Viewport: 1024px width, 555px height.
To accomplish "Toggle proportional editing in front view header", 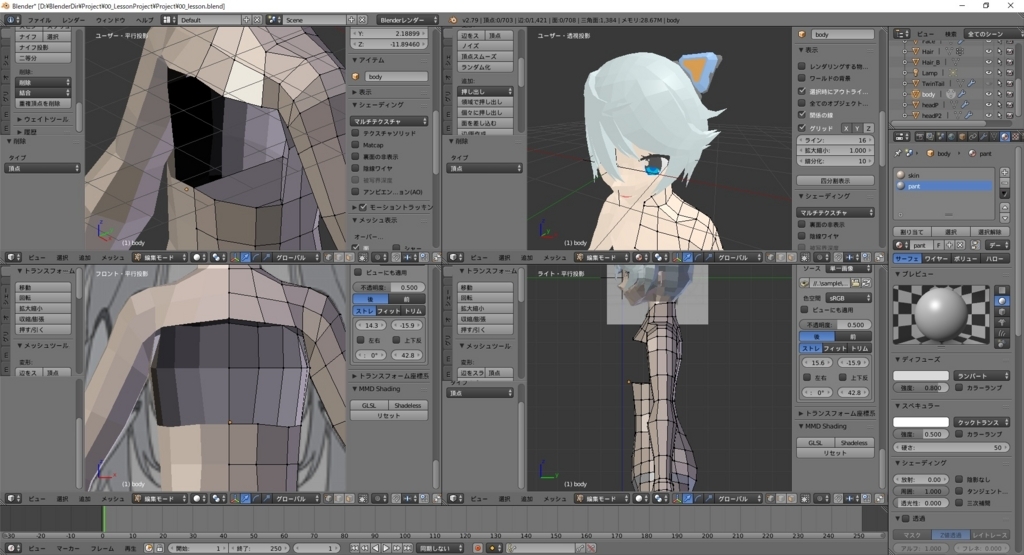I will [377, 498].
